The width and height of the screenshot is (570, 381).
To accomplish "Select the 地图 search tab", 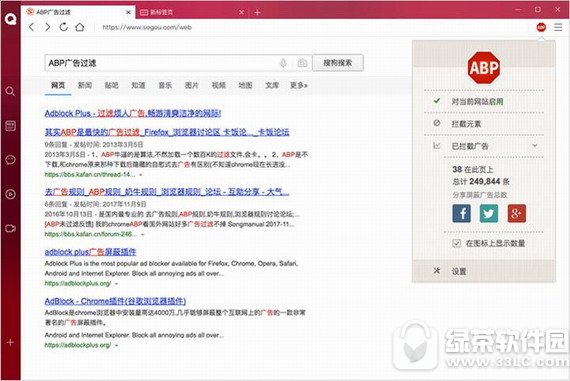I will pos(245,85).
